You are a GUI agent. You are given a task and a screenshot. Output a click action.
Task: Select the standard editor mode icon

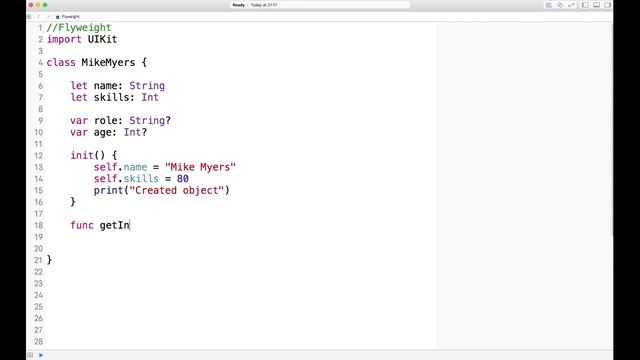(x=549, y=5)
